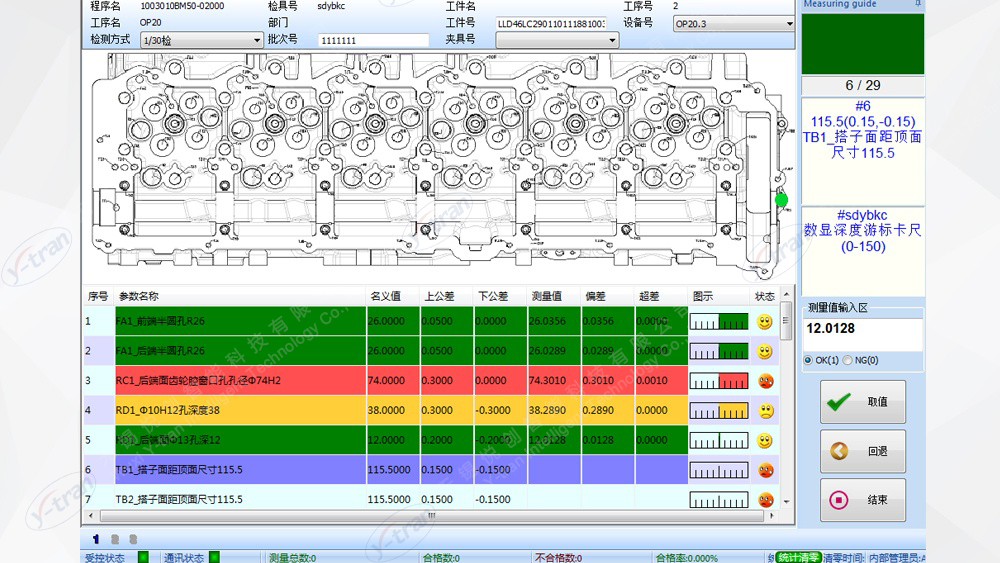Click the sad yellow face in row 4
1000x563 pixels.
(765, 411)
